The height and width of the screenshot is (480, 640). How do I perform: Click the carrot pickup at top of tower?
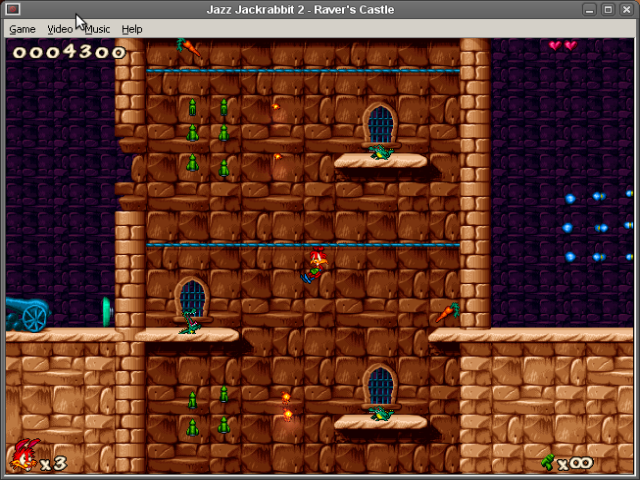point(188,47)
